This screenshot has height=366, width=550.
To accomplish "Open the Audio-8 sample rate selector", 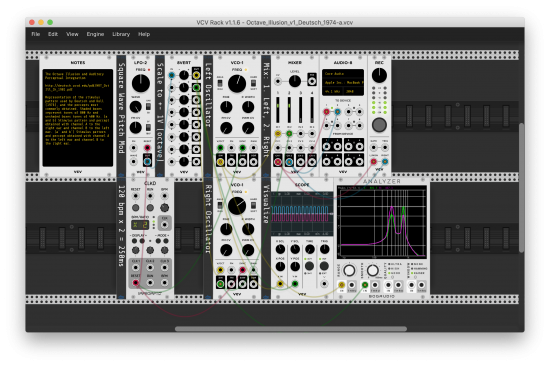I will click(x=333, y=91).
